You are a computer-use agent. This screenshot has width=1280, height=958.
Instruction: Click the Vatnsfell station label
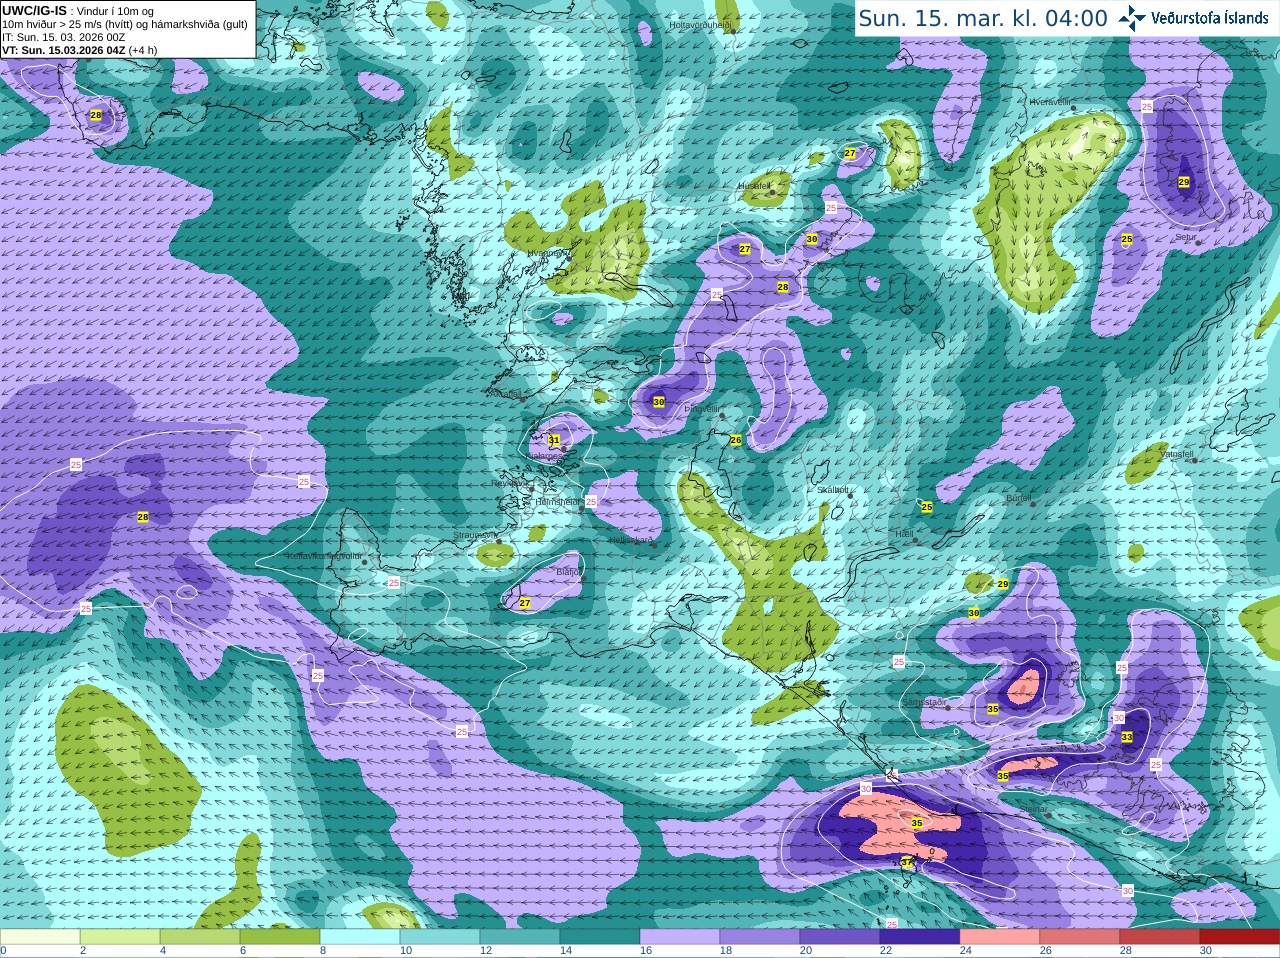pyautogui.click(x=1177, y=454)
